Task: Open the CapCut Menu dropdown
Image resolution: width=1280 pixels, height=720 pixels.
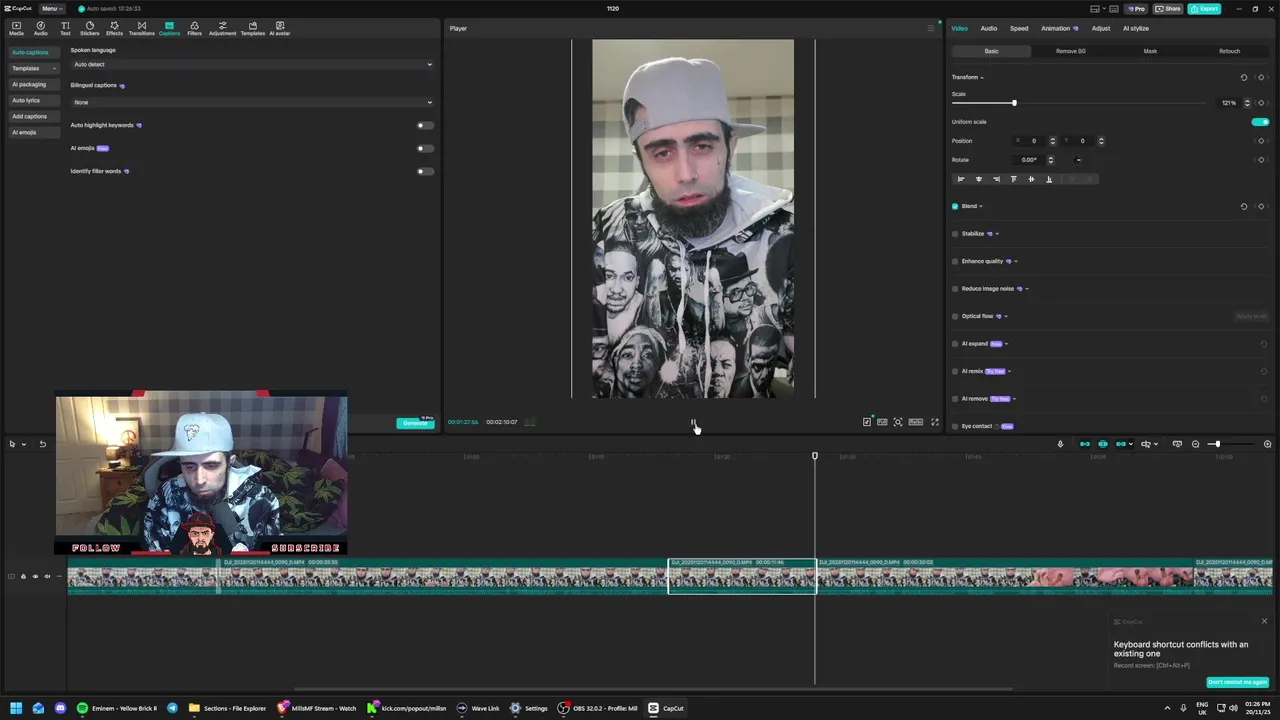Action: pyautogui.click(x=52, y=8)
